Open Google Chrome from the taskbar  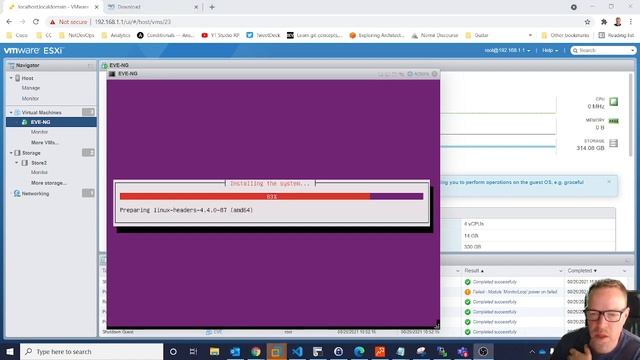tap(256, 351)
